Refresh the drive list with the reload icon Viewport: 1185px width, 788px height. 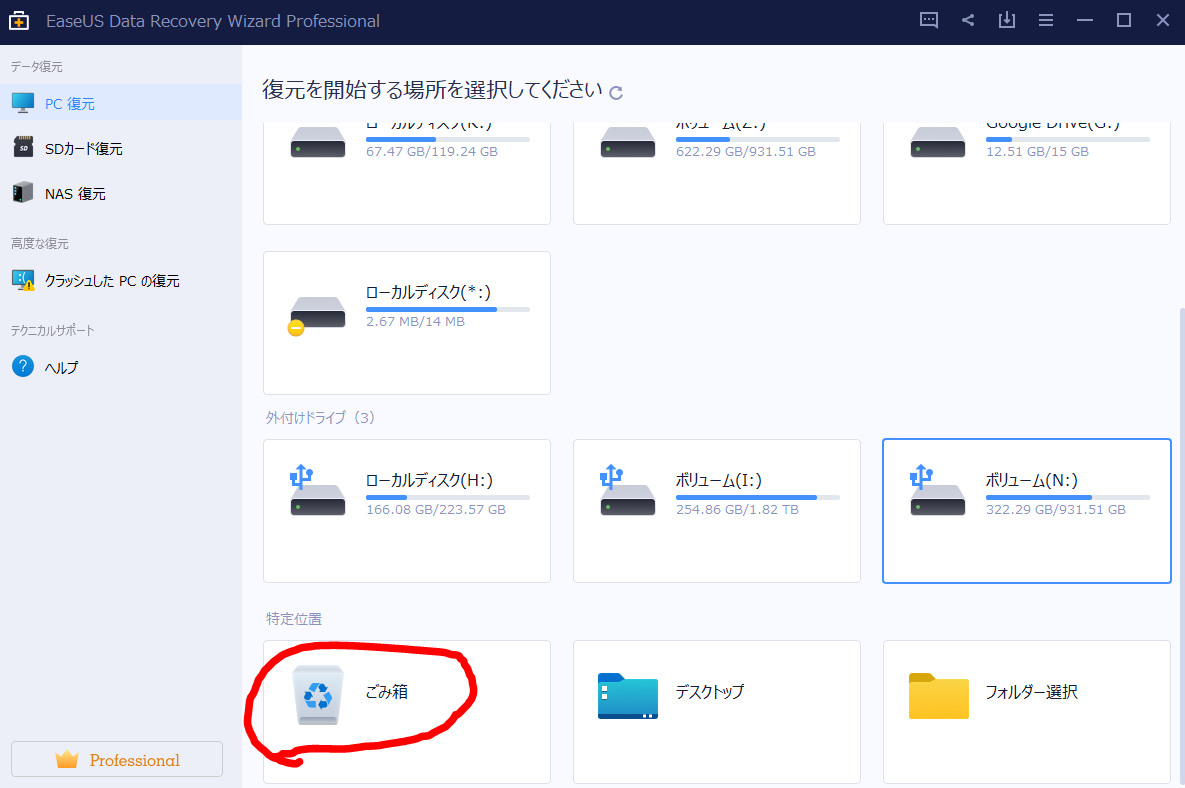616,93
